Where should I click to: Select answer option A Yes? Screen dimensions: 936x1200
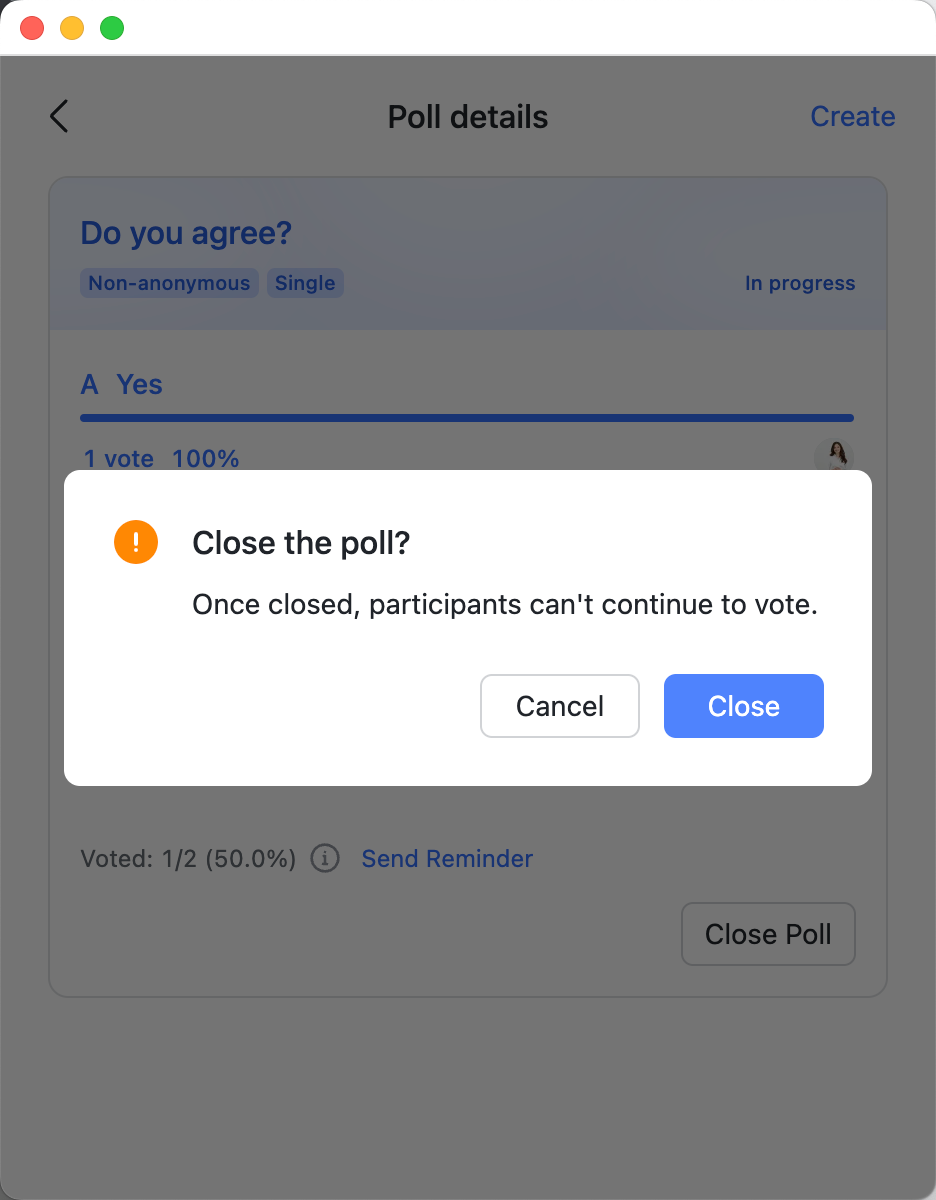pyautogui.click(x=121, y=384)
